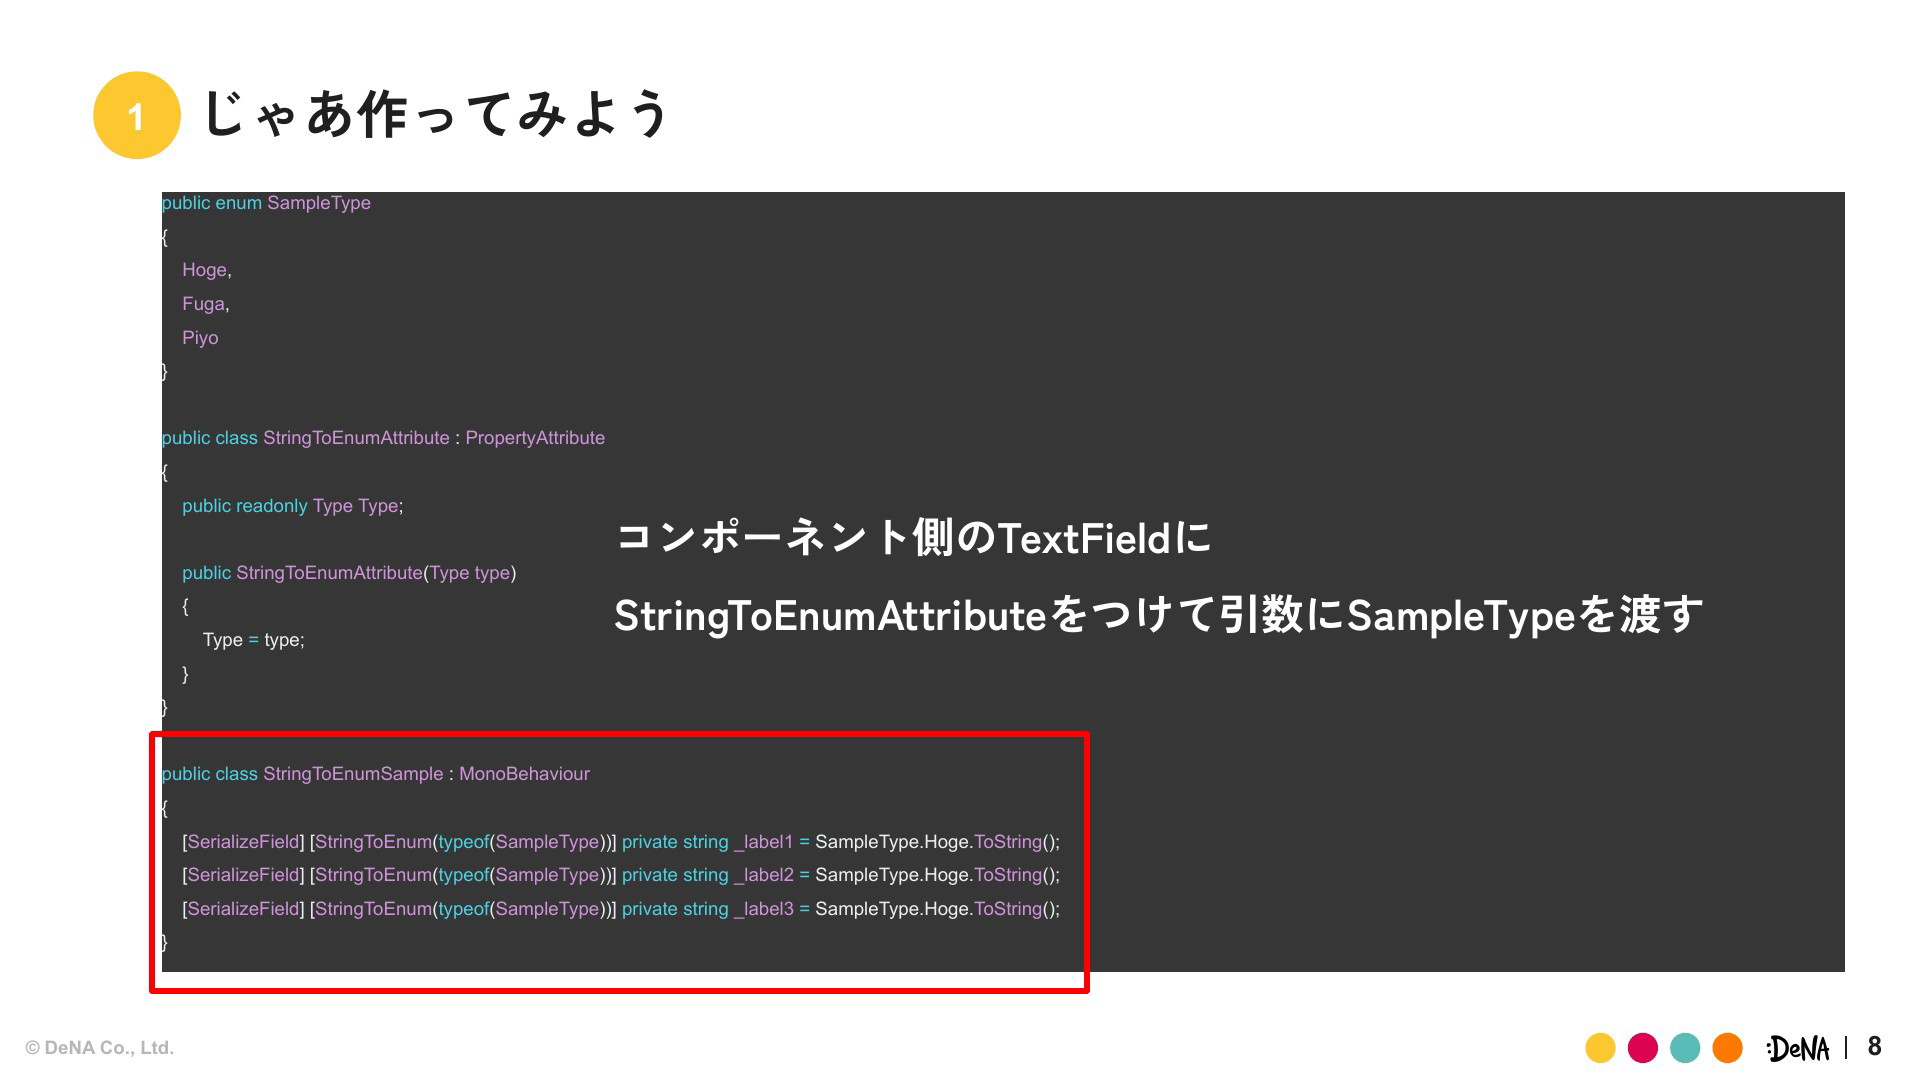This screenshot has width=1920, height=1080.
Task: Click the public enum SampleType line
Action: [266, 203]
